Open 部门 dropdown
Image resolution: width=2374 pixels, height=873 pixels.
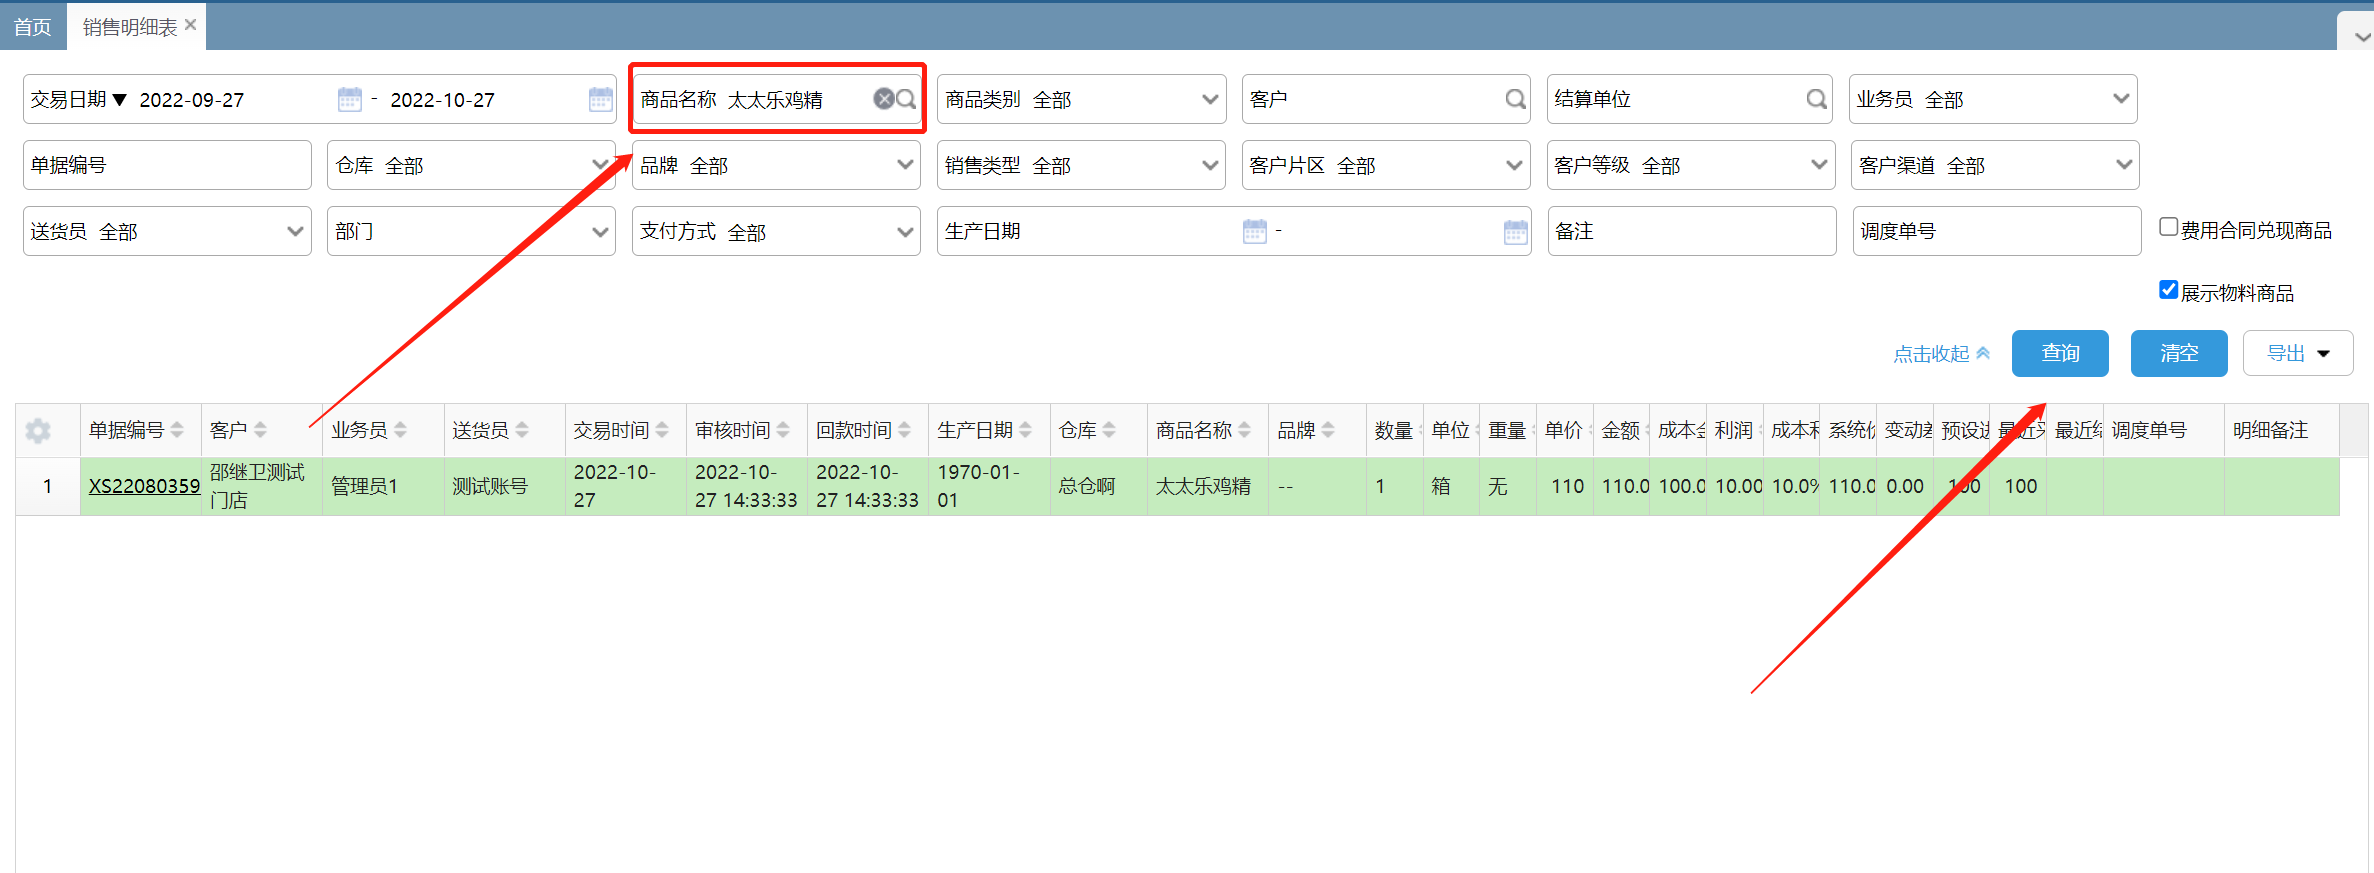471,231
